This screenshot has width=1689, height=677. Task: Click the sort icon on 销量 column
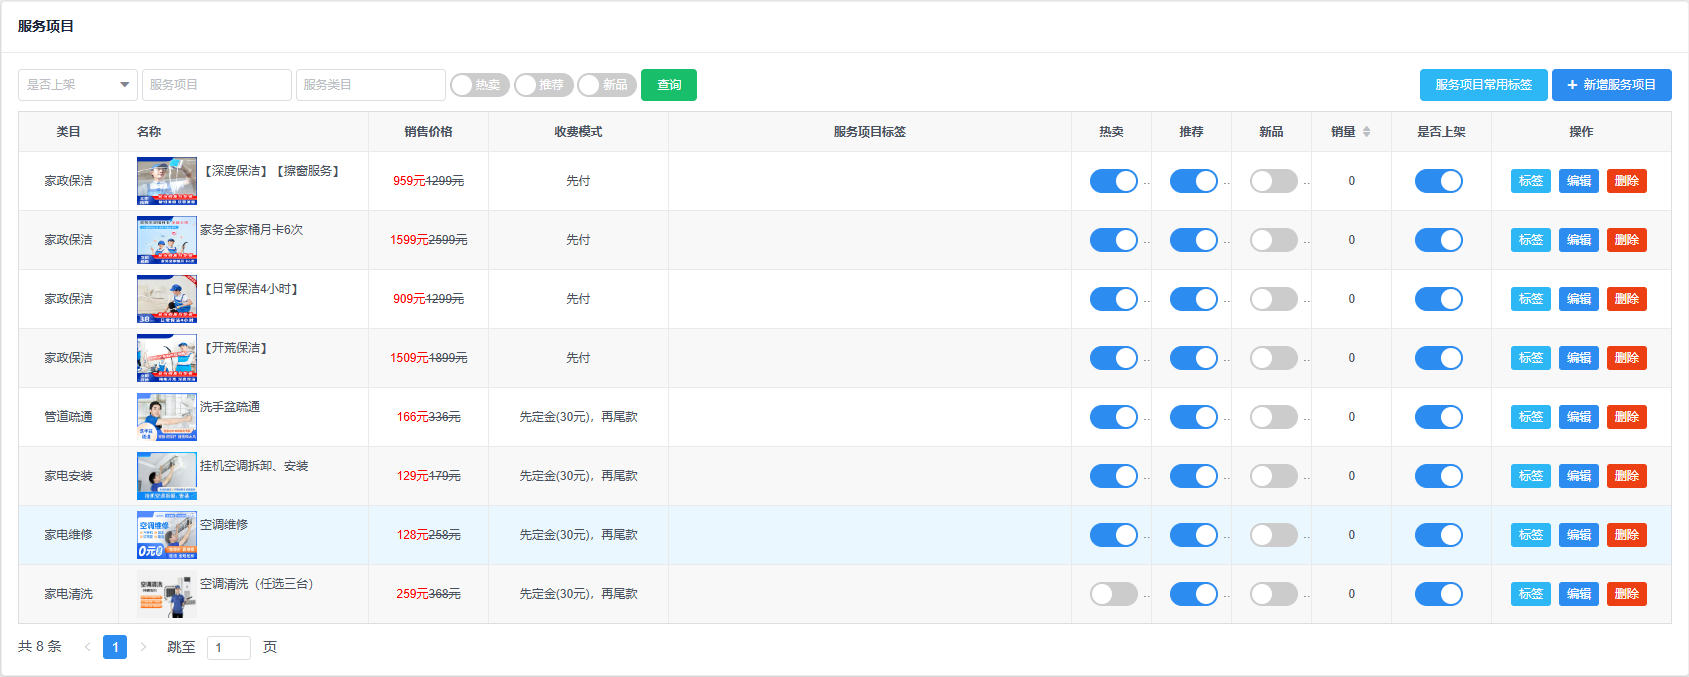click(1366, 132)
